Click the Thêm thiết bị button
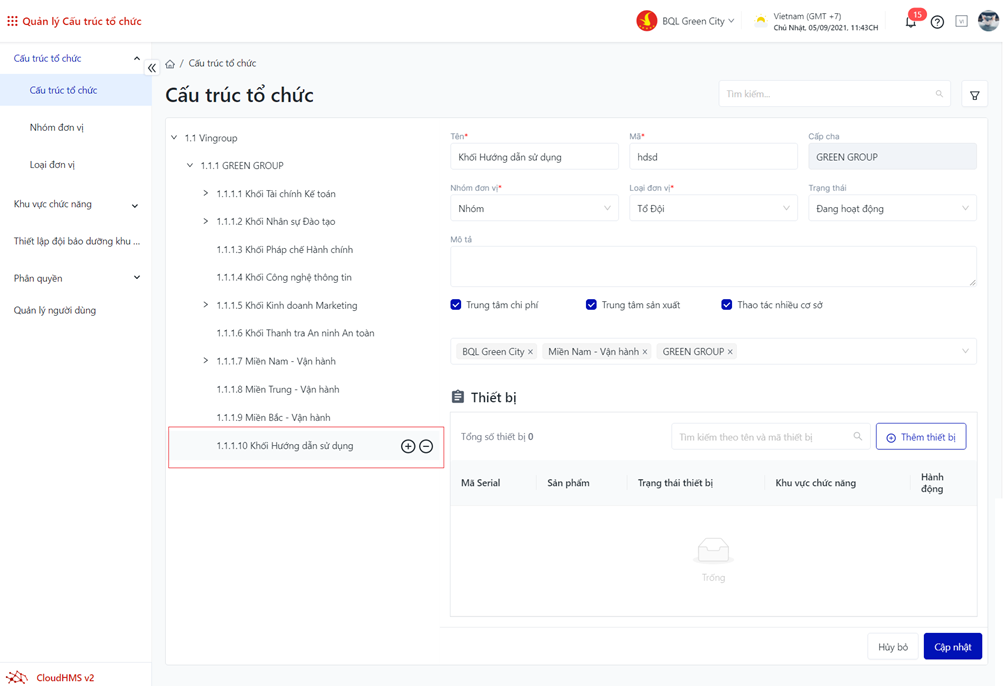Screen dimensions: 1003x686 pos(920,437)
